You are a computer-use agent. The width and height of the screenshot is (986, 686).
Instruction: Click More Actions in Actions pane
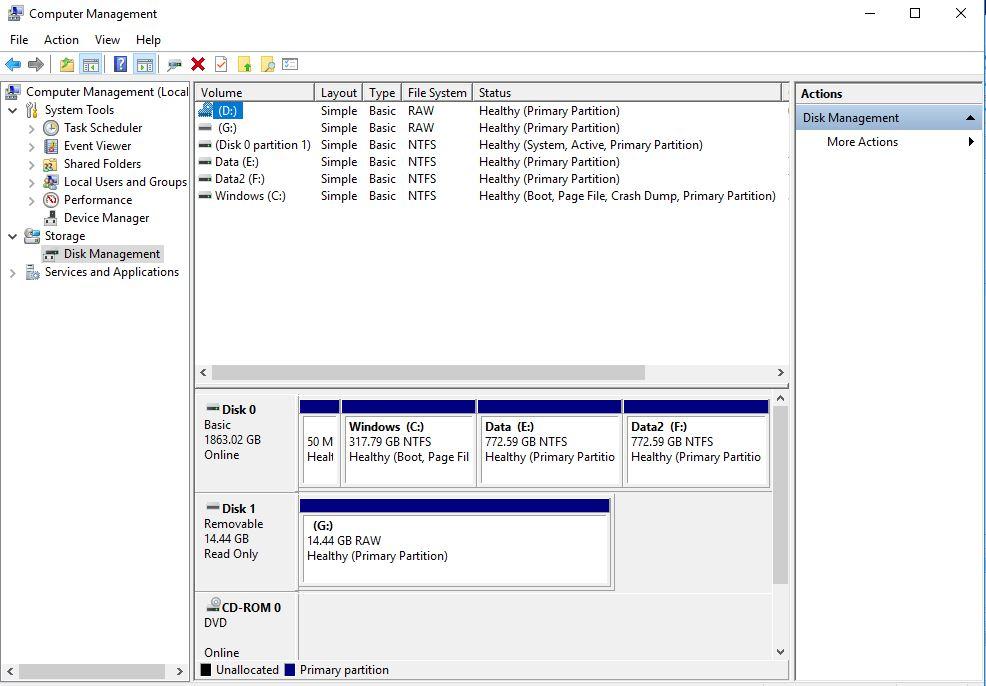(x=862, y=141)
